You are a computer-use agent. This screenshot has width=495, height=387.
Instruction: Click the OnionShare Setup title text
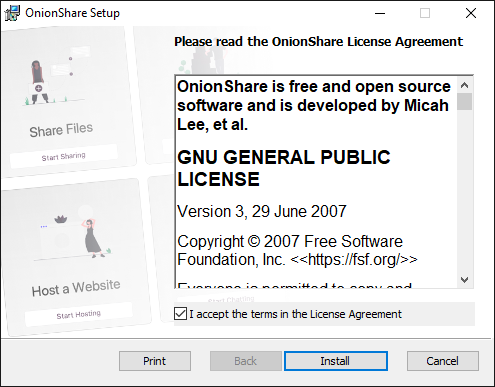click(72, 13)
